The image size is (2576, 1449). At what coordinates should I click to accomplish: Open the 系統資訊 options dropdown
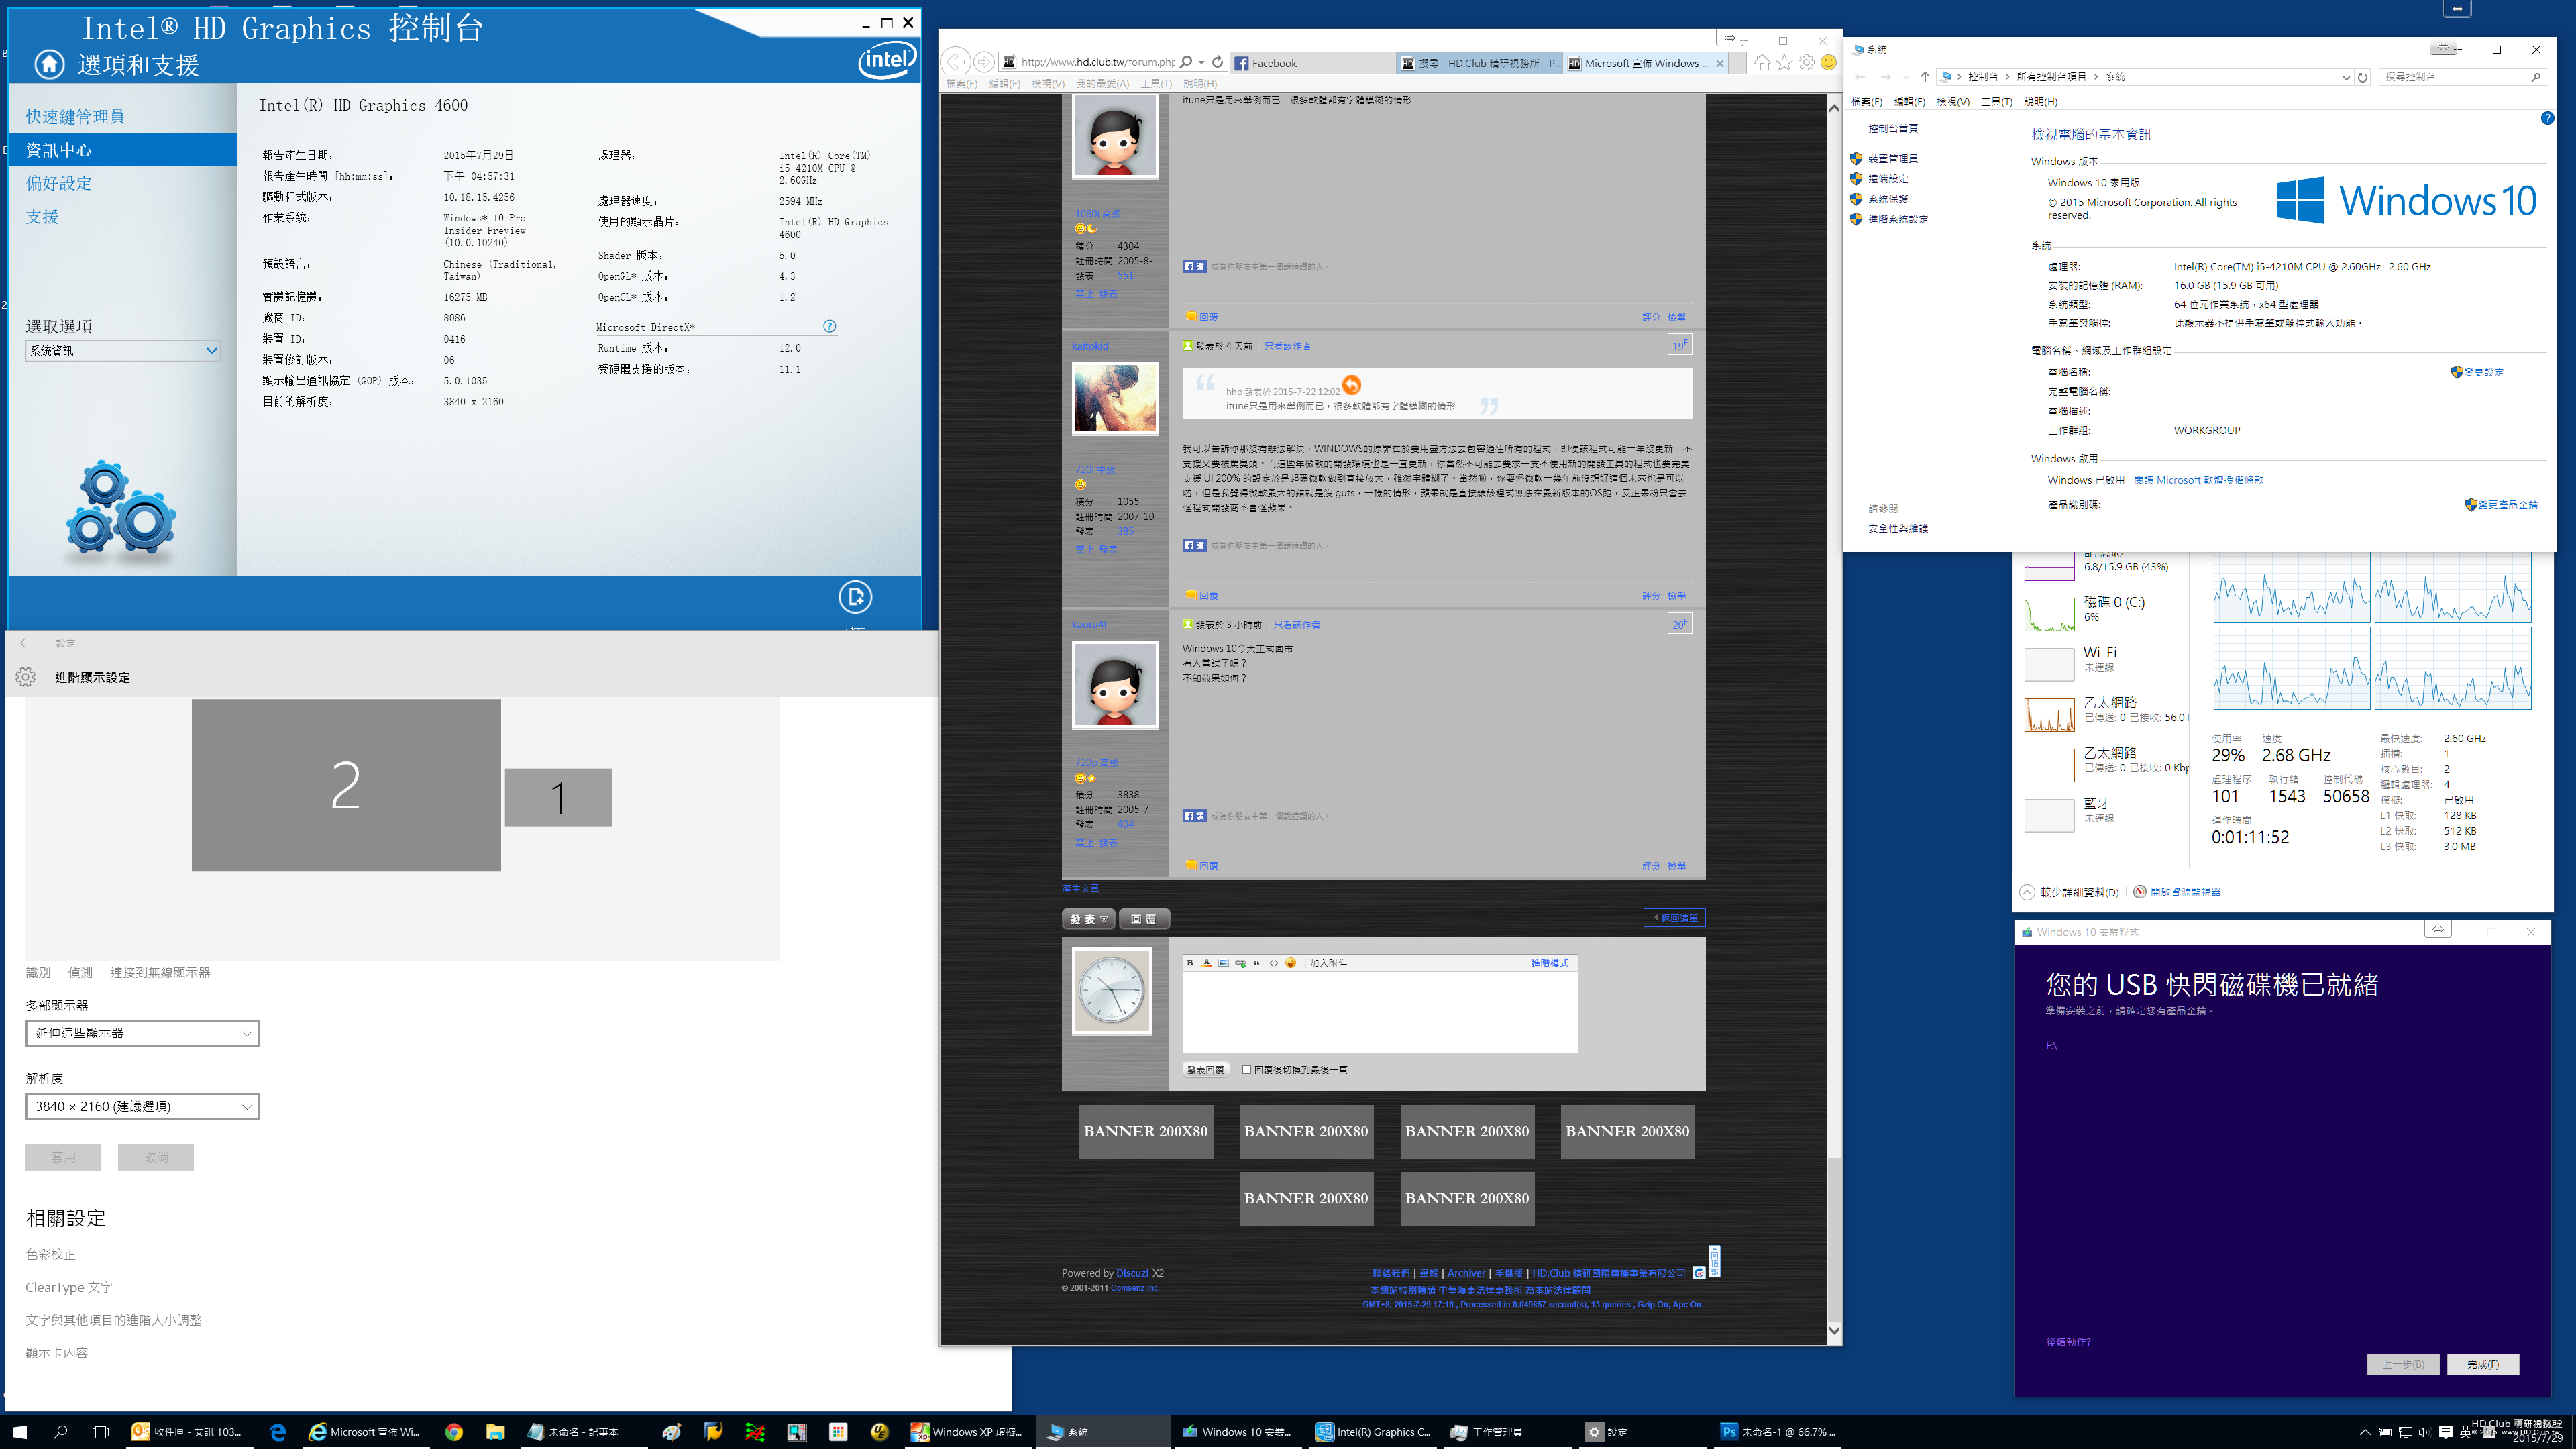click(x=122, y=351)
